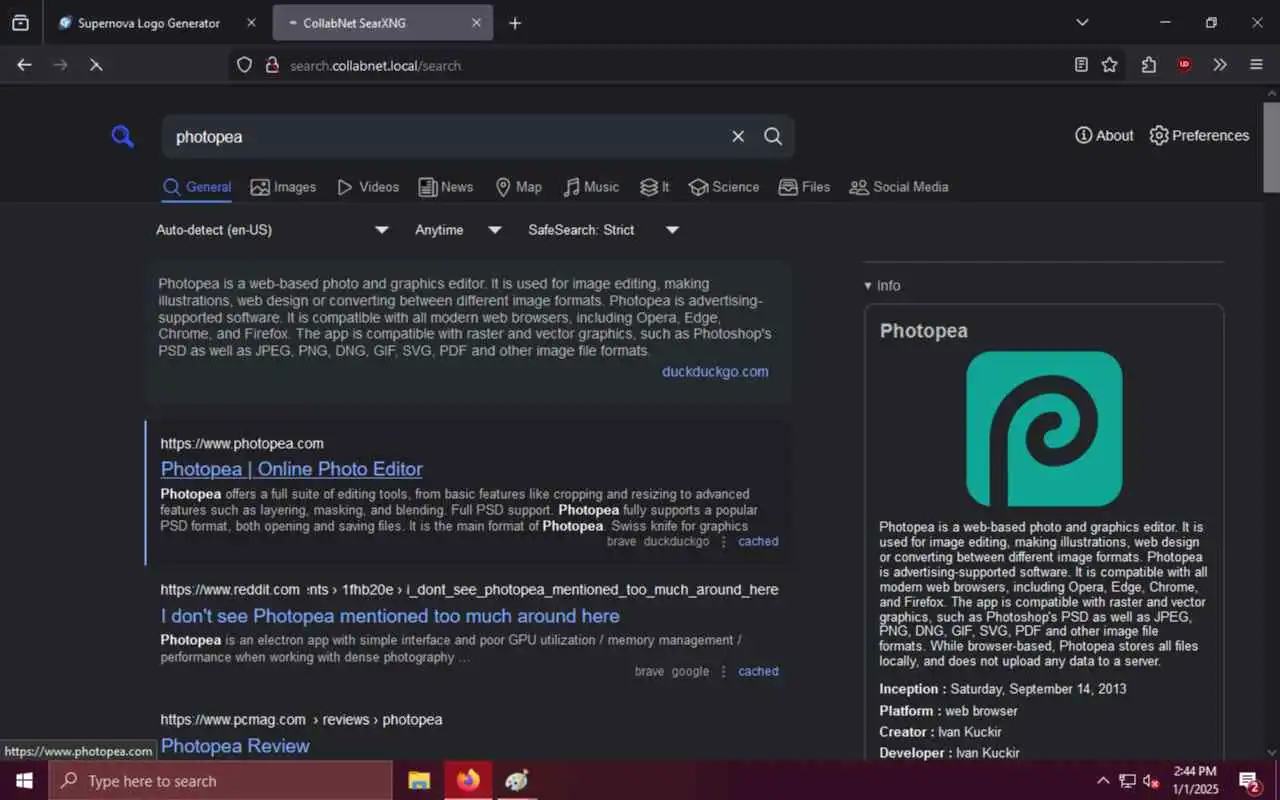Screen dimensions: 1280x800
Task: List all tabs dropdown arrow
Action: click(x=1082, y=23)
